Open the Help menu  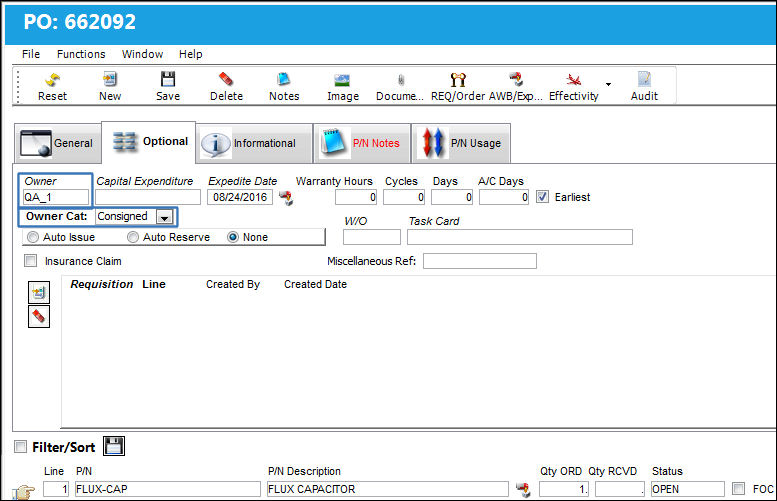point(190,54)
